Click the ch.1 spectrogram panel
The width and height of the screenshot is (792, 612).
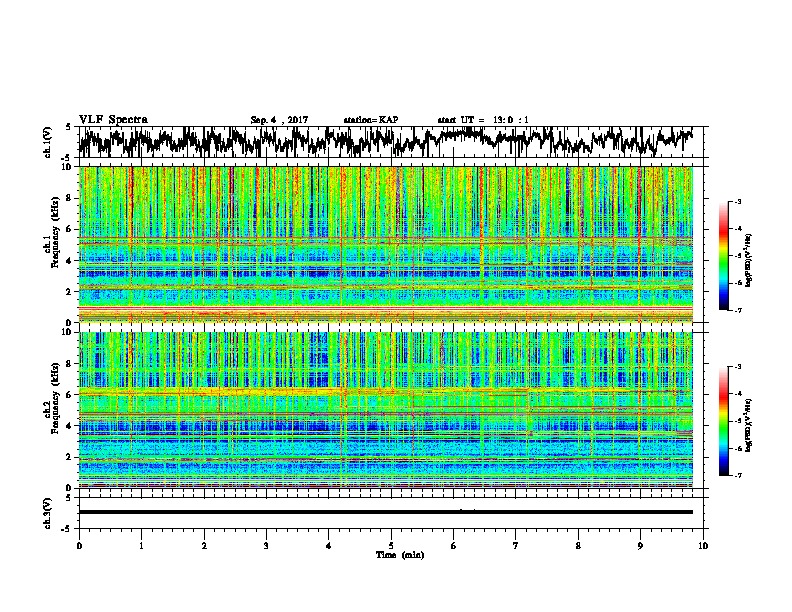(x=385, y=244)
